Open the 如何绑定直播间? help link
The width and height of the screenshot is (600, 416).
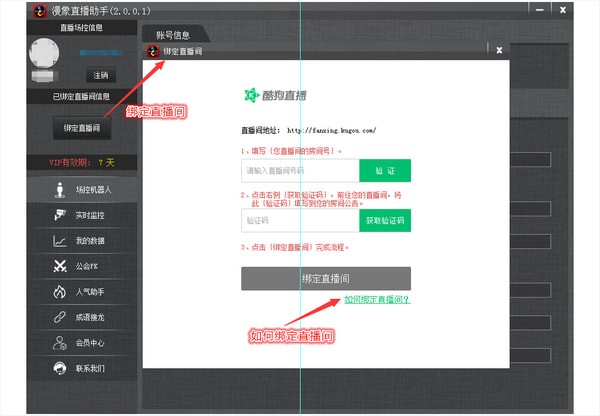pyautogui.click(x=377, y=299)
